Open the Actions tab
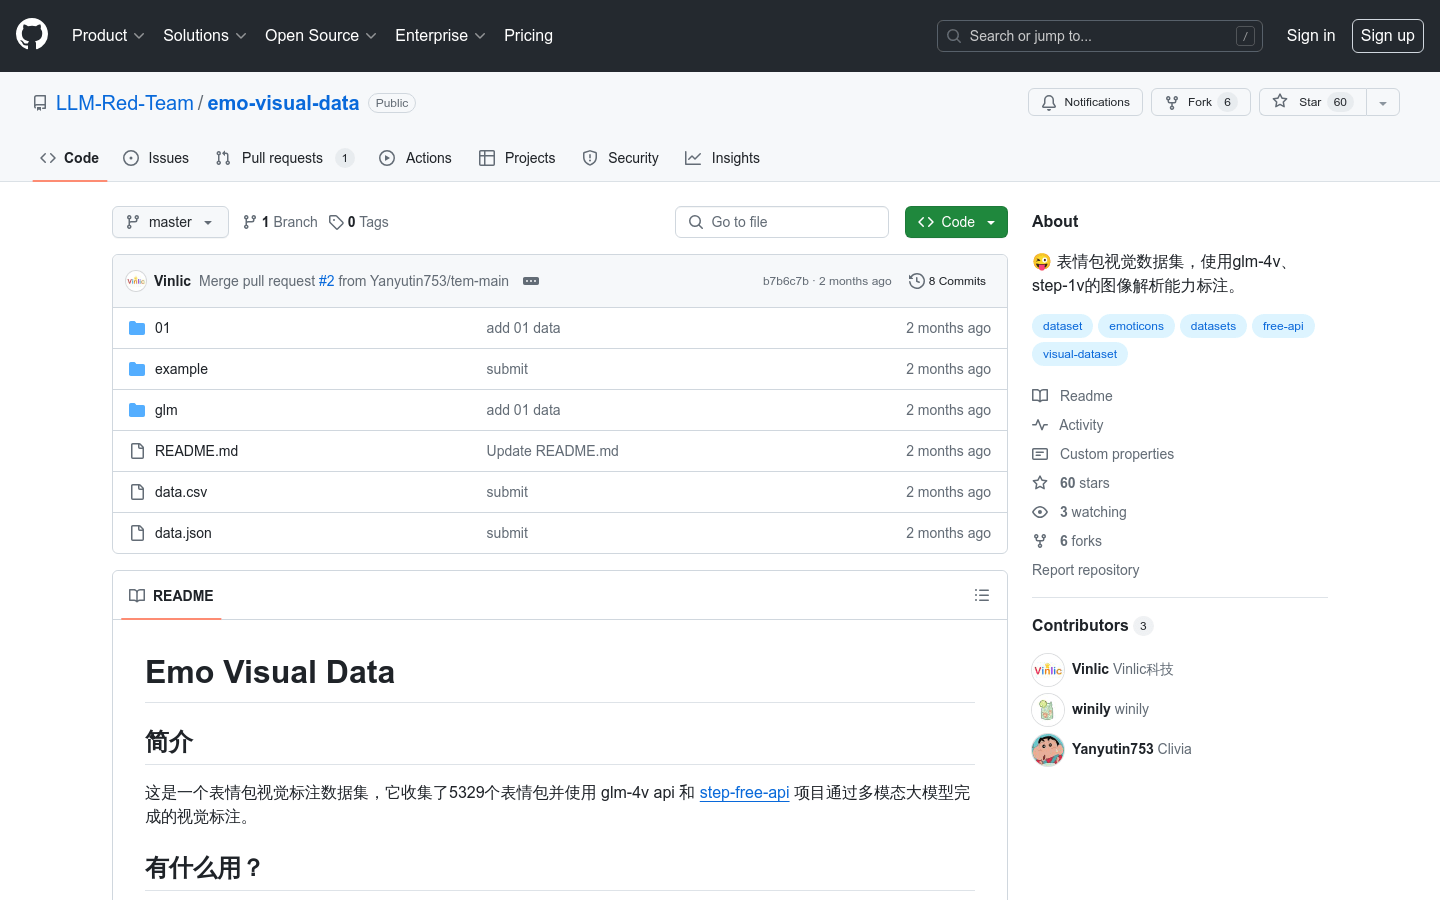1440x900 pixels. pos(416,158)
